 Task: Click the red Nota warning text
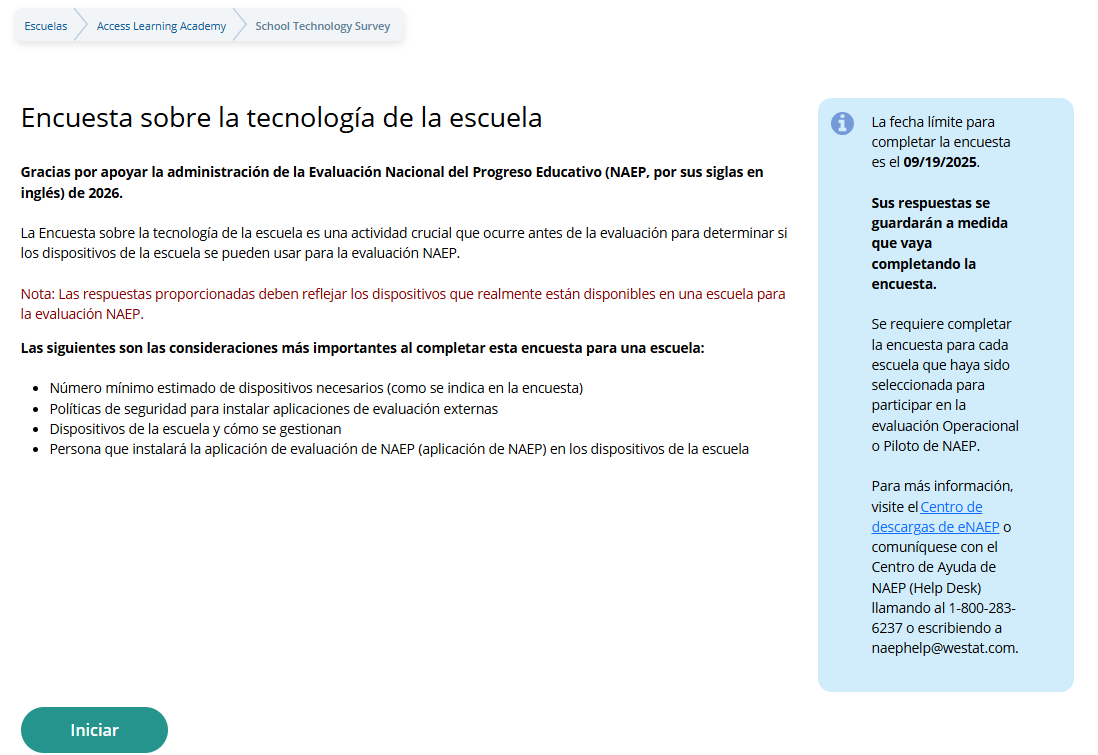[402, 304]
